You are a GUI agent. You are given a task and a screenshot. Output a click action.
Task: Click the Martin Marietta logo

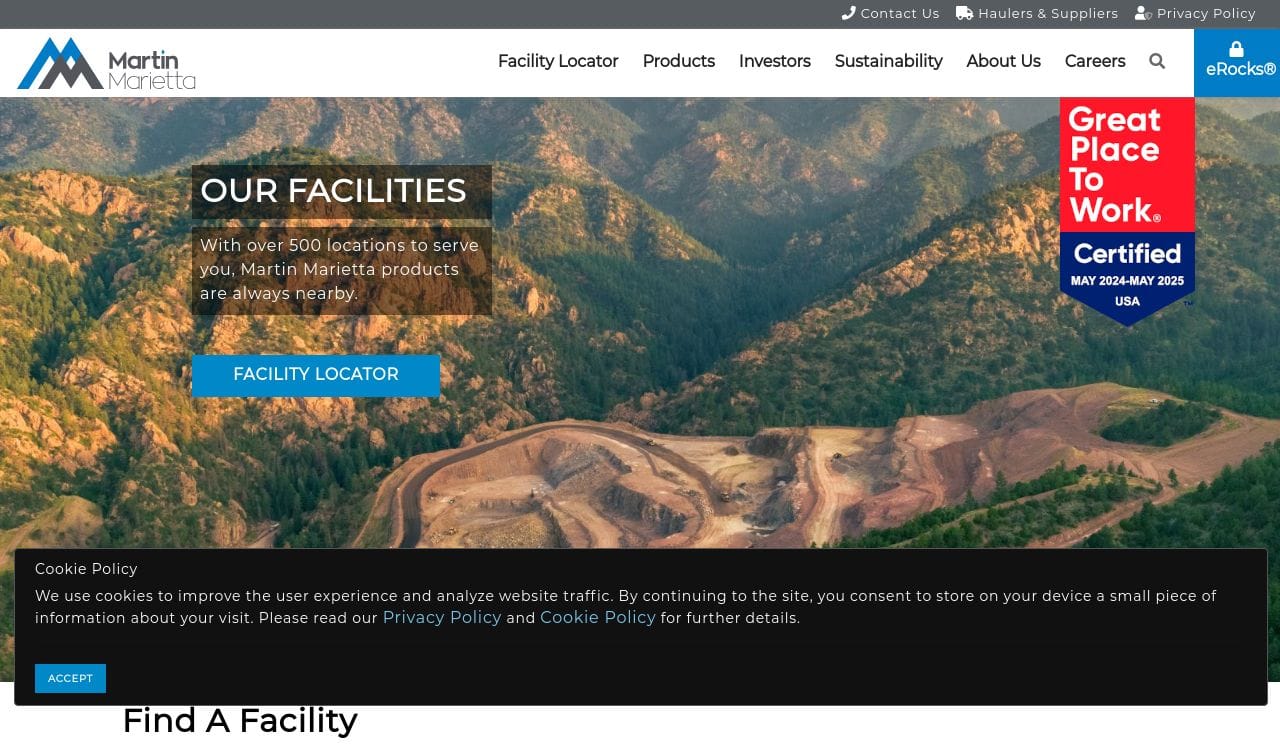point(106,63)
